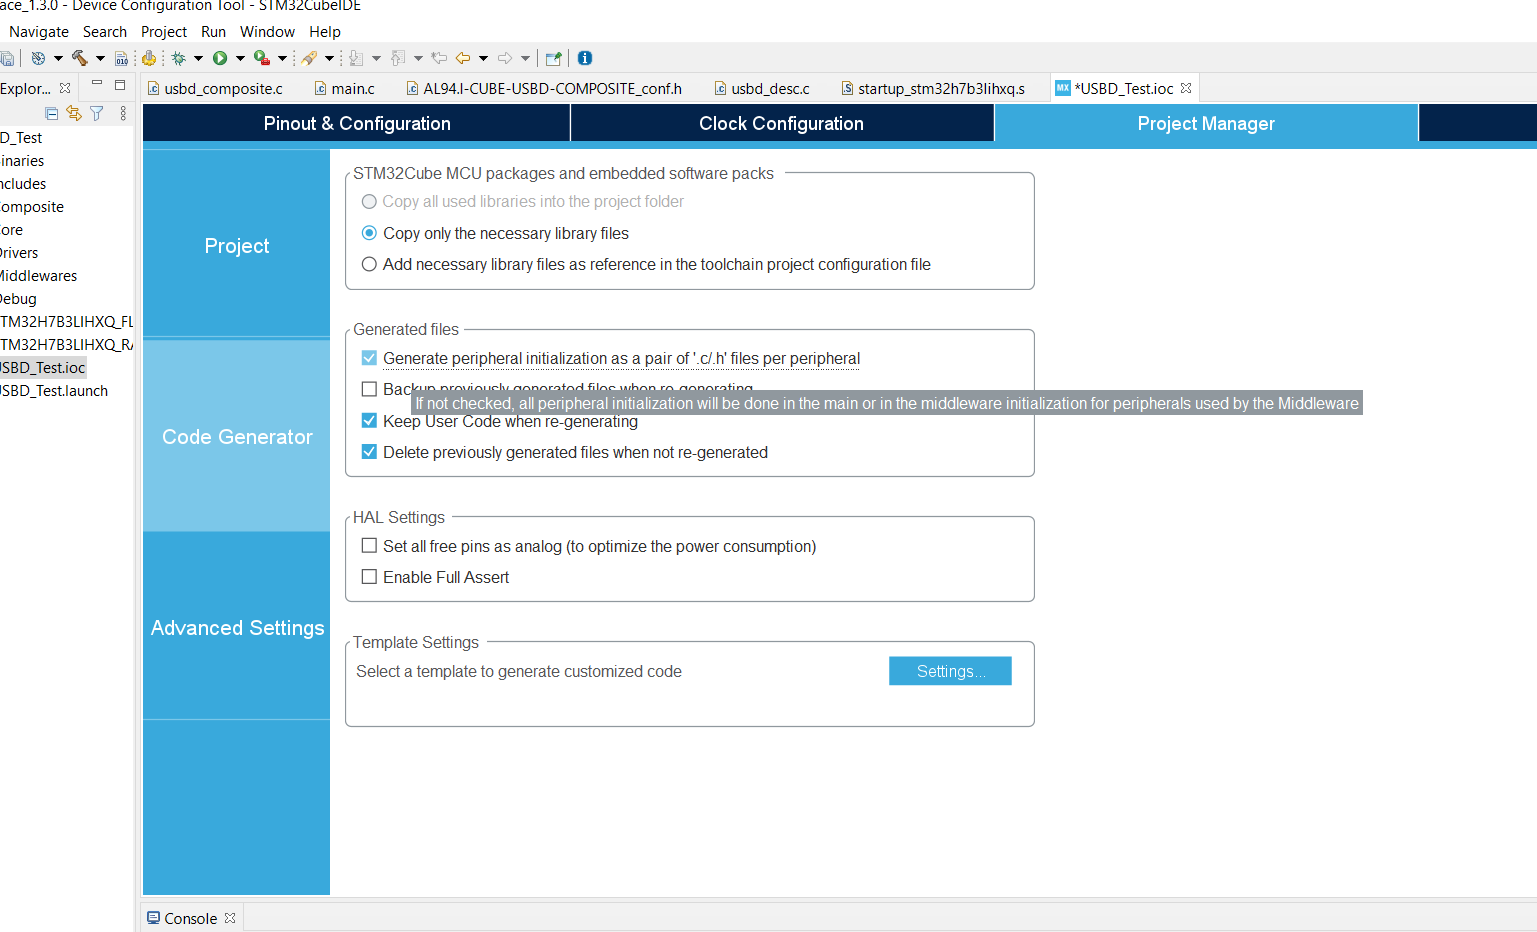Viewport: 1537px width, 932px height.
Task: Click the Search flashlight icon
Action: 309,58
